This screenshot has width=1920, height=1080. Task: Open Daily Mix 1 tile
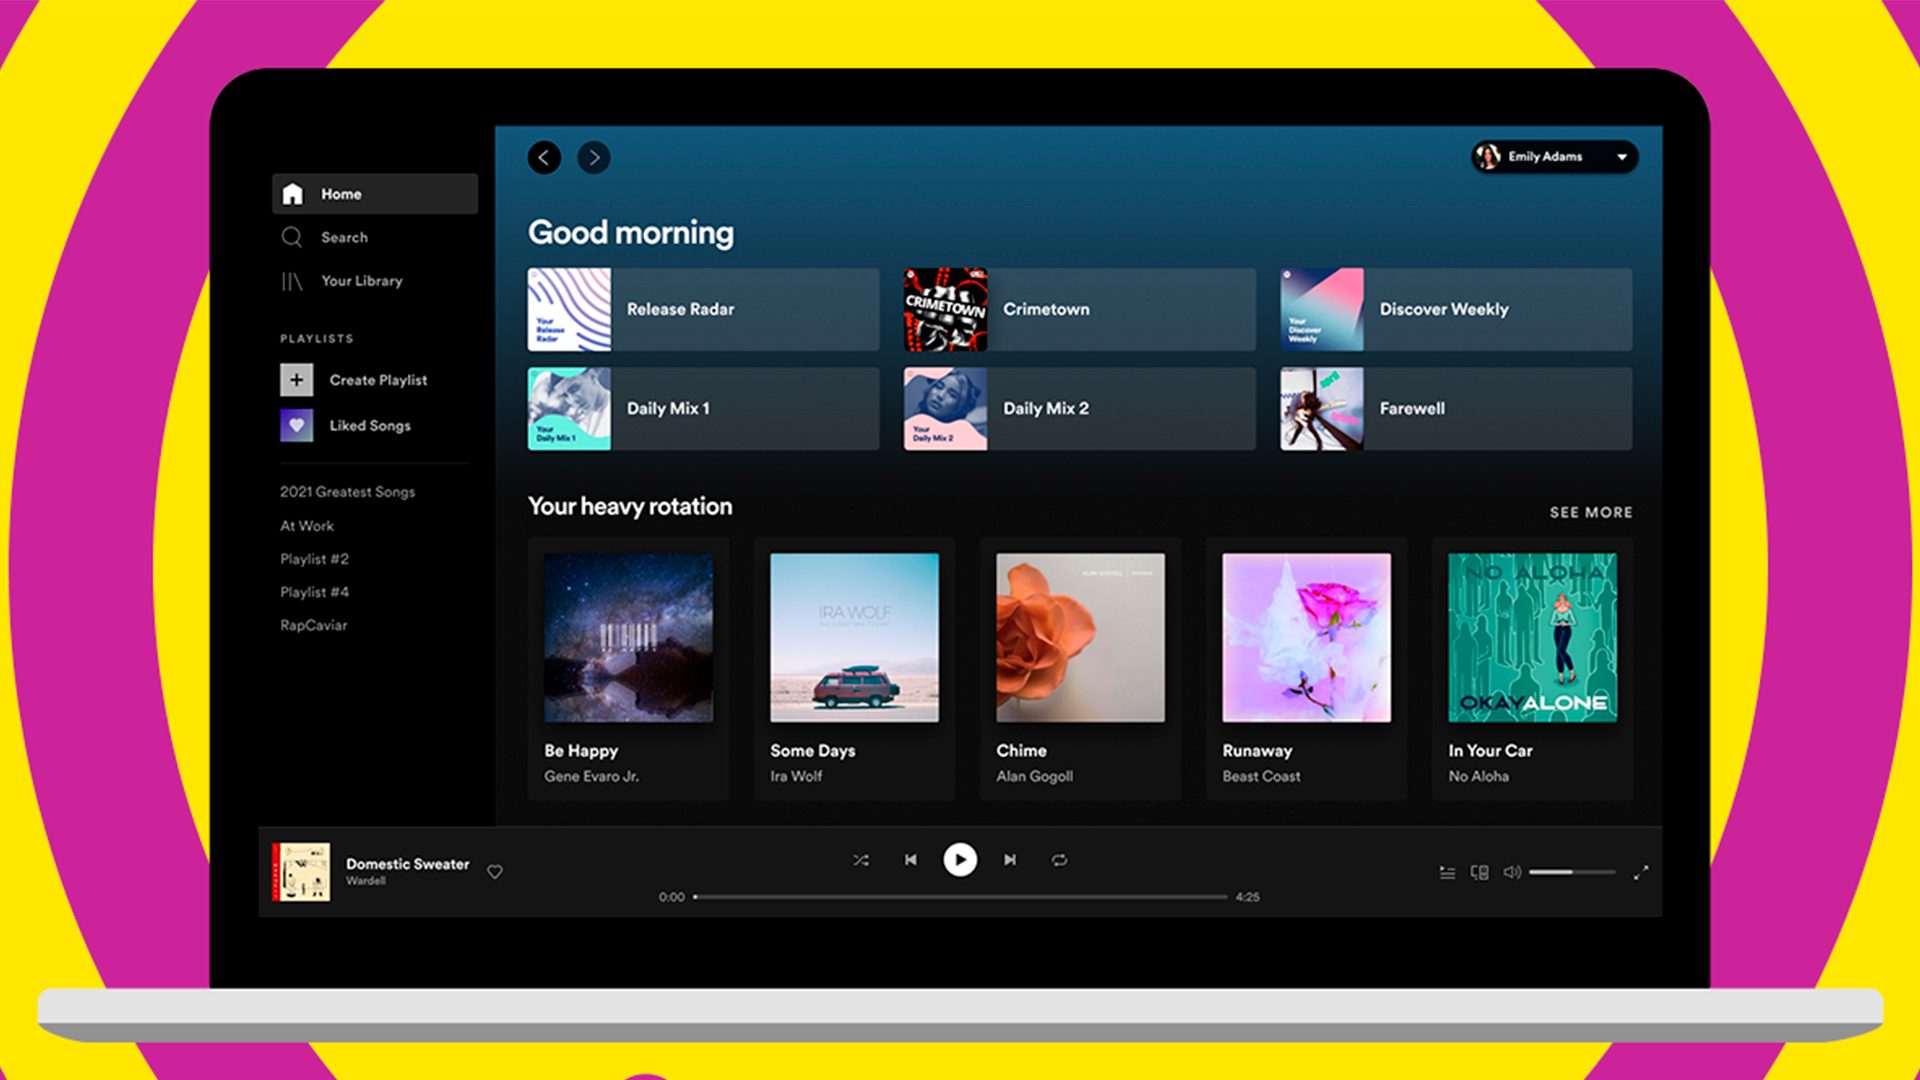tap(703, 408)
